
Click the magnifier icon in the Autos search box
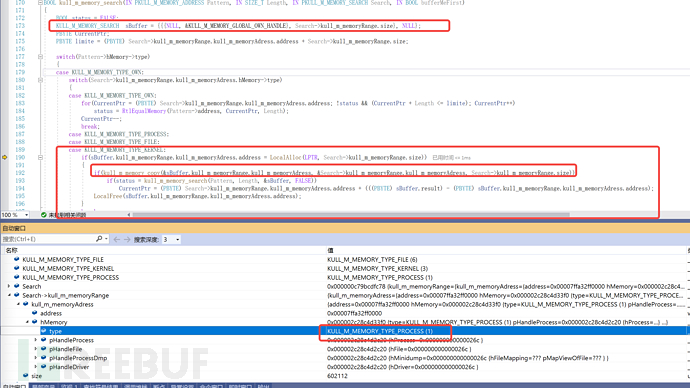point(99,239)
